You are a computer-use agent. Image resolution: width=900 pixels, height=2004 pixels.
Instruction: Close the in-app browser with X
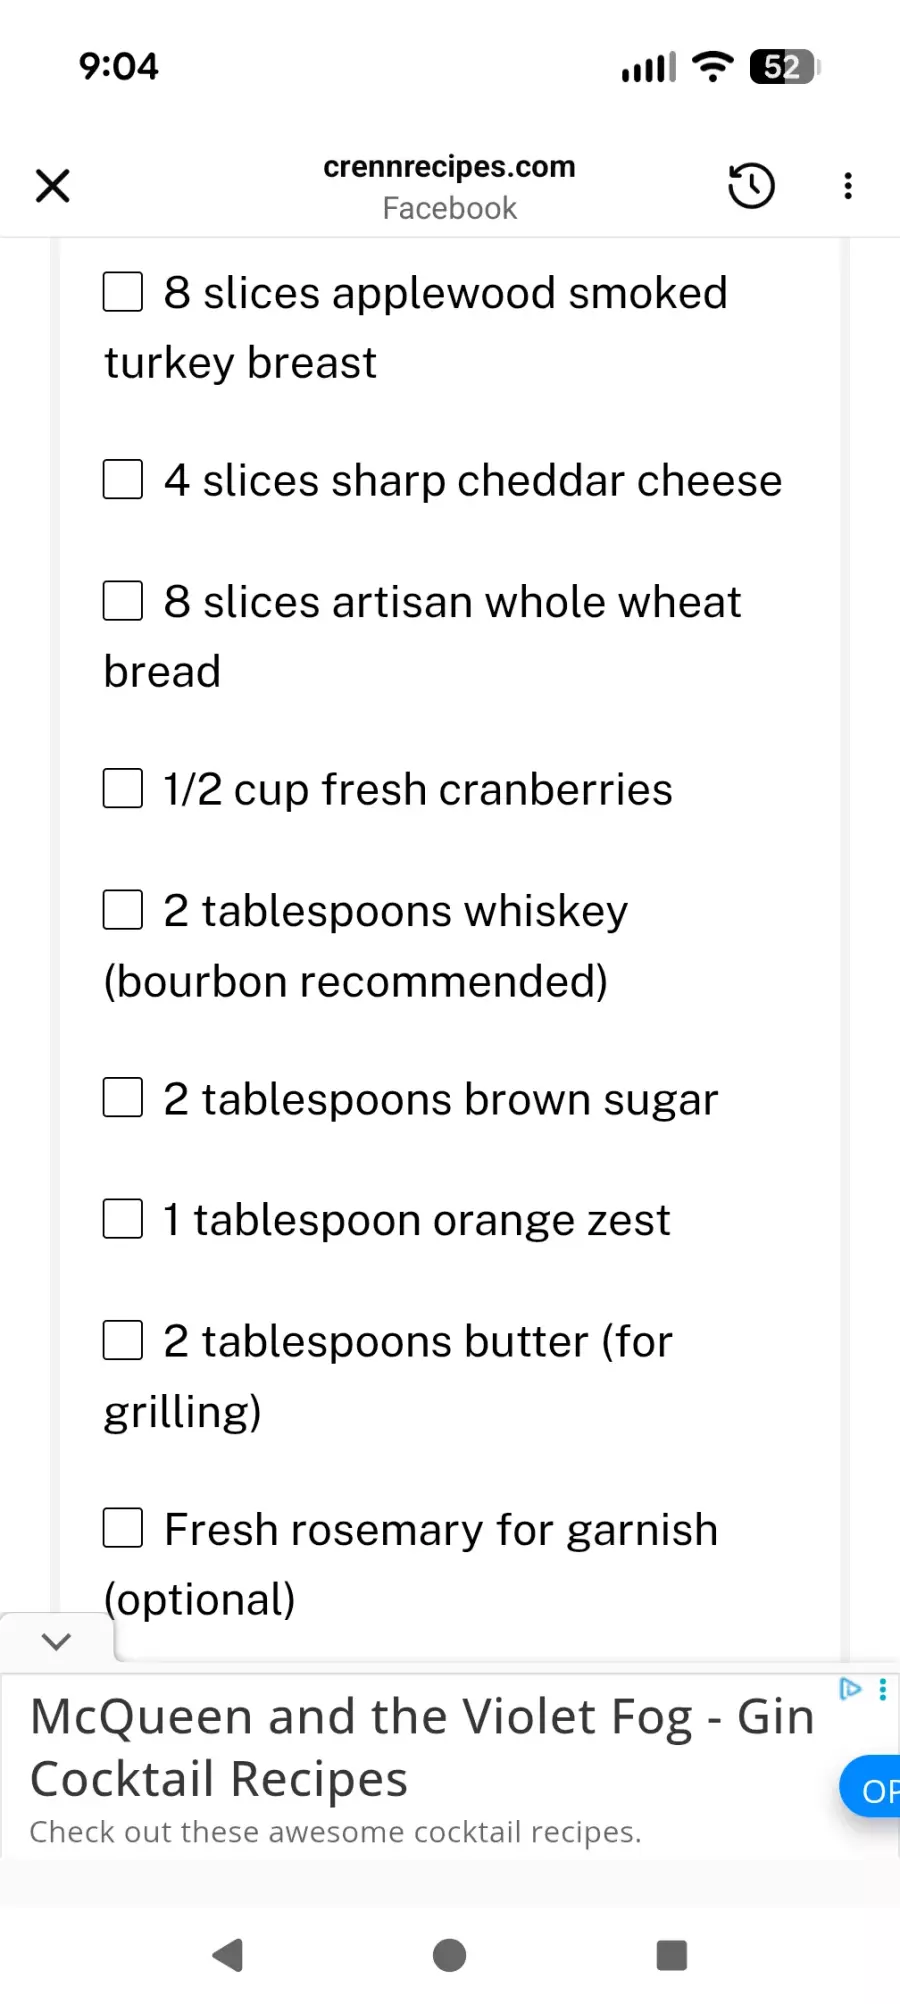coord(53,186)
